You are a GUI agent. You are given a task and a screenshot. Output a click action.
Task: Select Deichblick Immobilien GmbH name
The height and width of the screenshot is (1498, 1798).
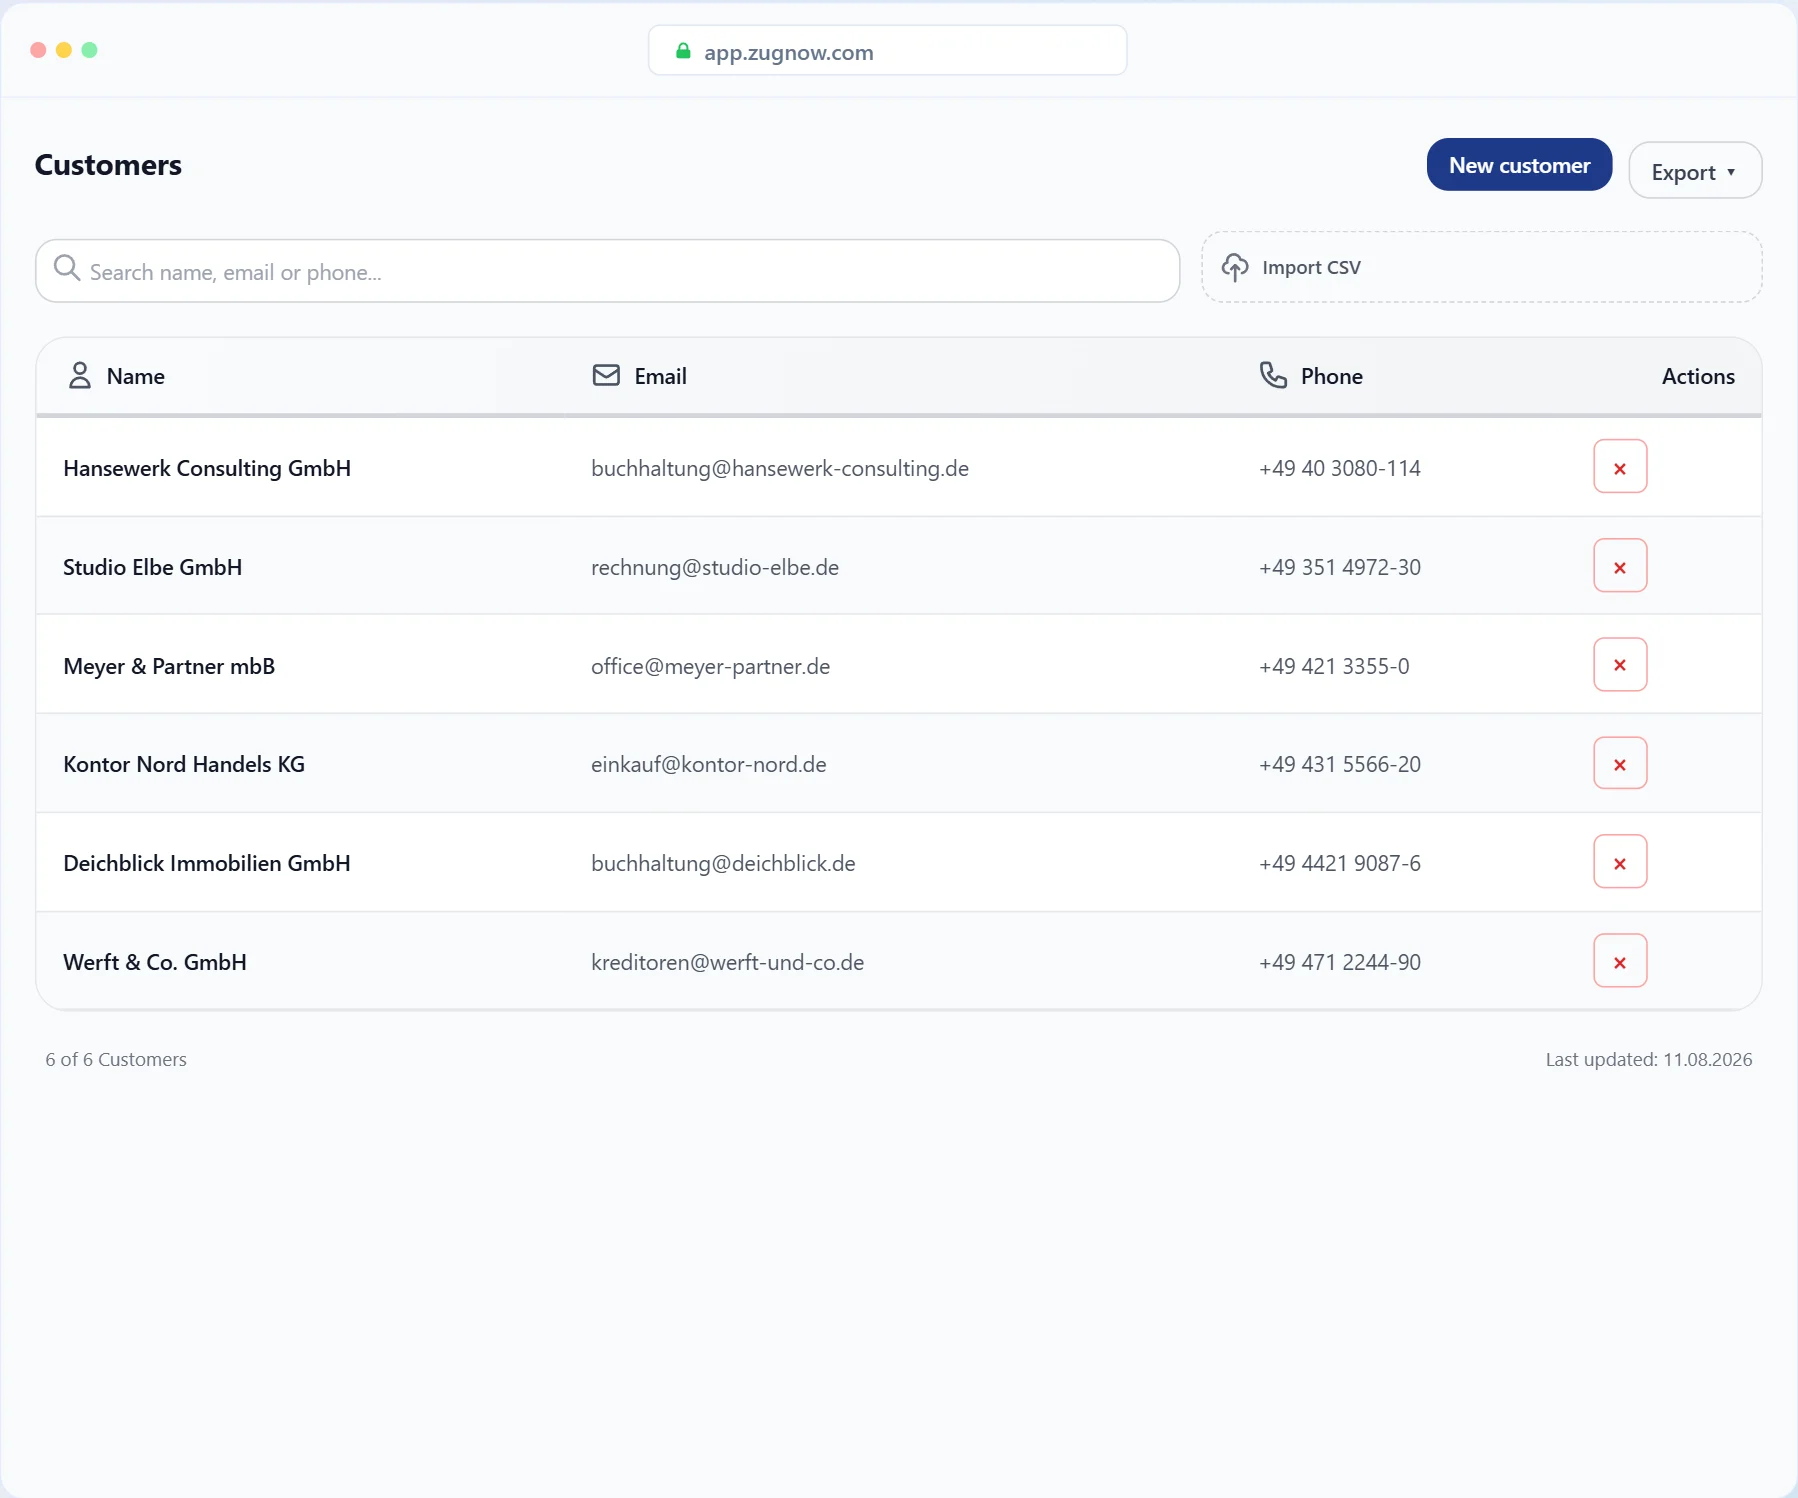(x=207, y=863)
